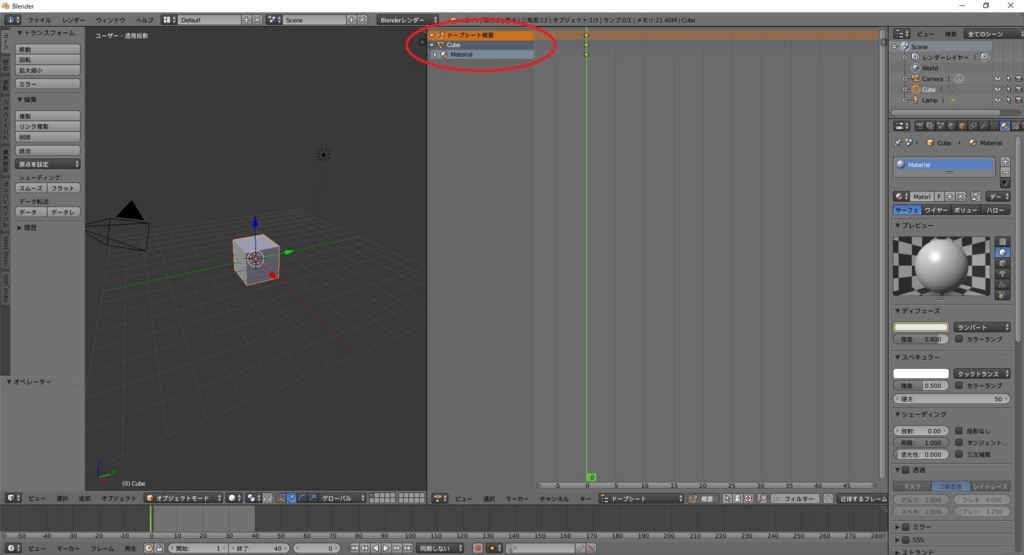Toggle the auto keyframe record button
1024x555 pixels.
pos(477,548)
